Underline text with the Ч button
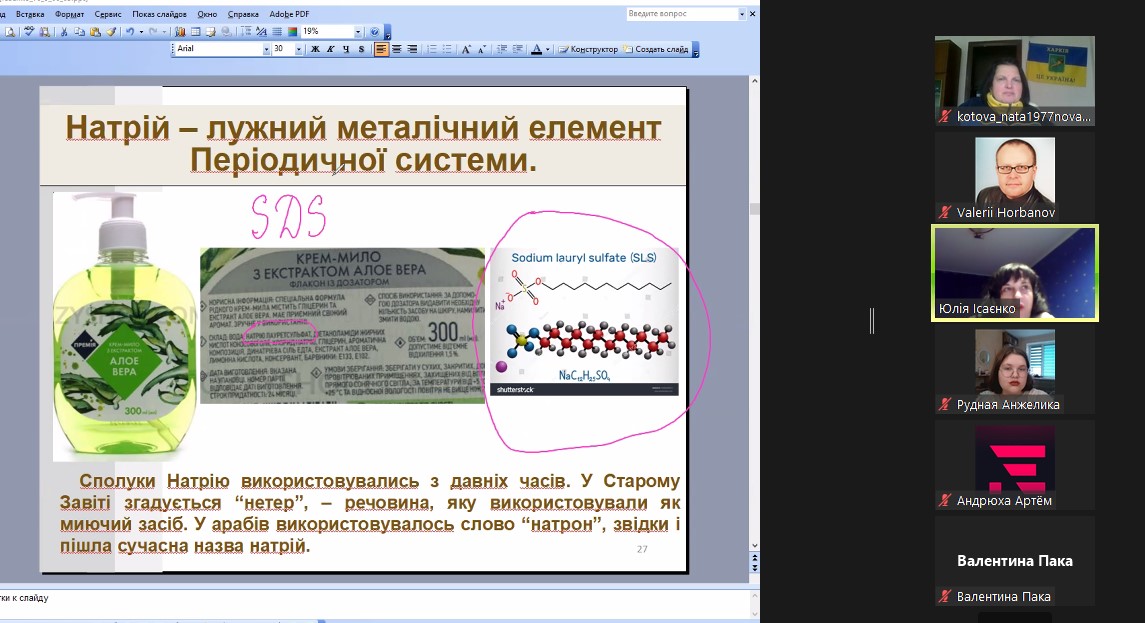Image resolution: width=1145 pixels, height=623 pixels. (346, 50)
